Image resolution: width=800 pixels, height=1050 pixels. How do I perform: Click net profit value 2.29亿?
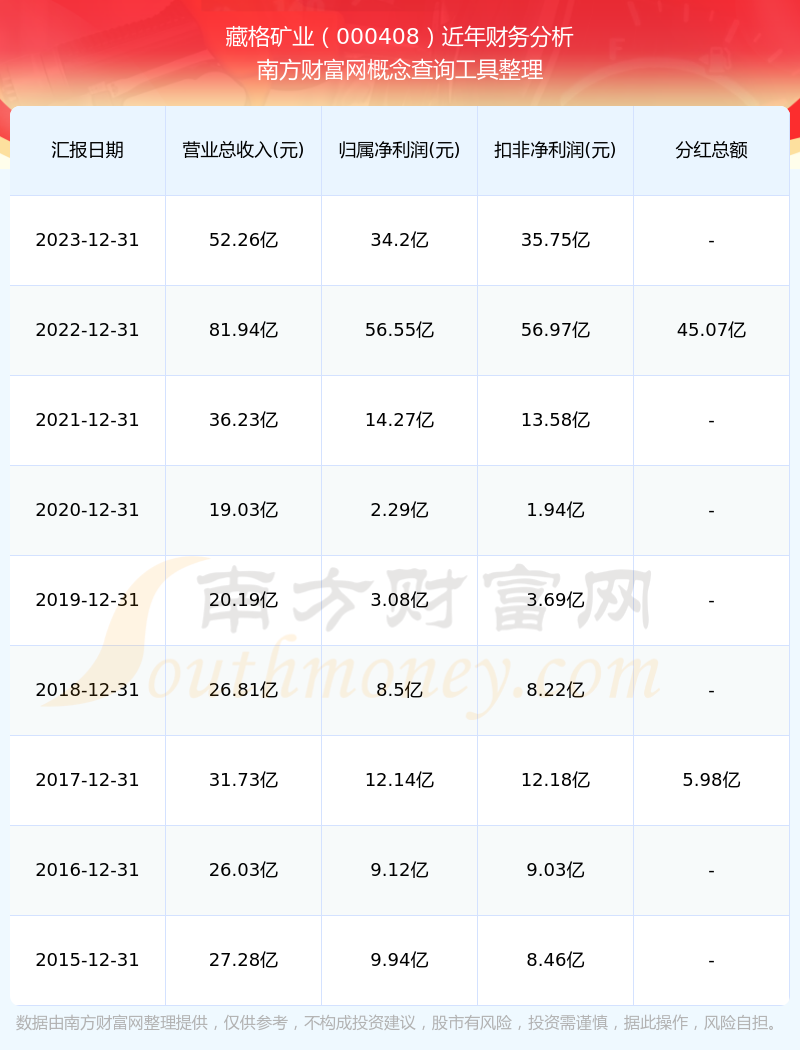[400, 510]
